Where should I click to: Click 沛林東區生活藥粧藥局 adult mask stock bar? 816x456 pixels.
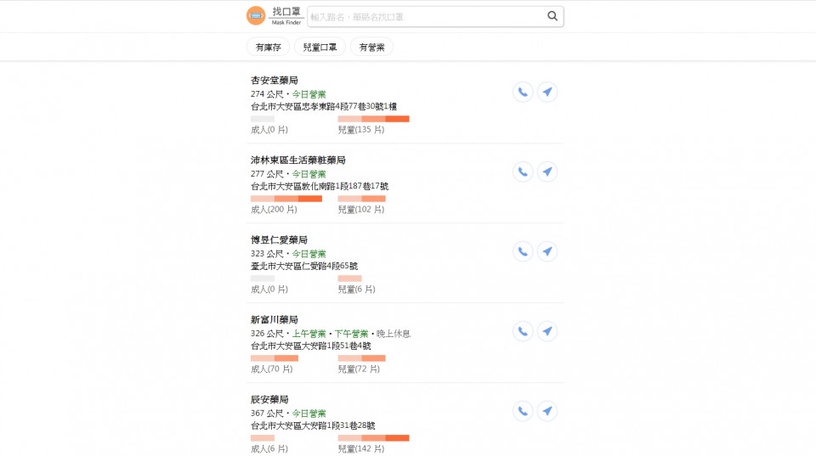pyautogui.click(x=286, y=198)
